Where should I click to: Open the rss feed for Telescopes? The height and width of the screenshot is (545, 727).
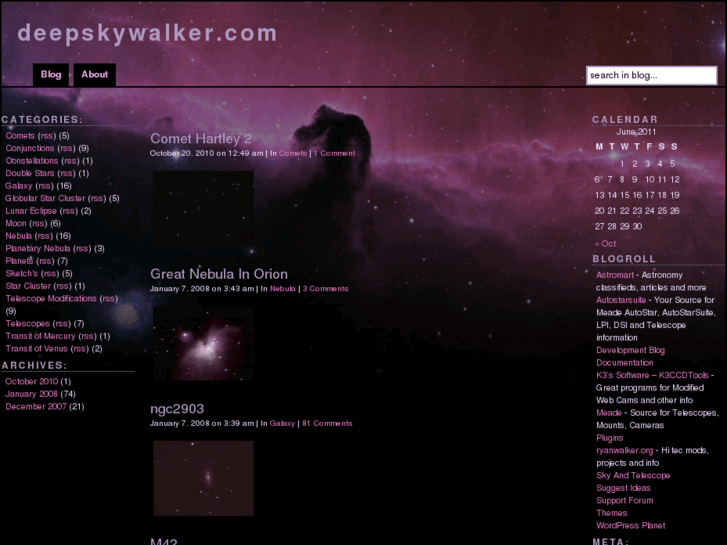tap(61, 323)
